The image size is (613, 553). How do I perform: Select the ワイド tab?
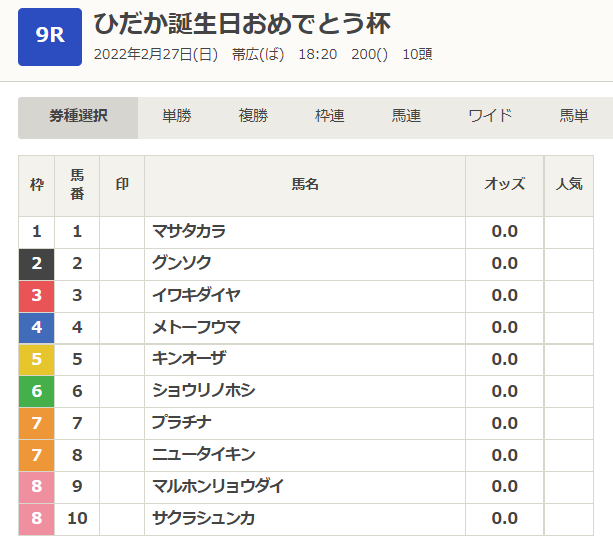pos(490,117)
